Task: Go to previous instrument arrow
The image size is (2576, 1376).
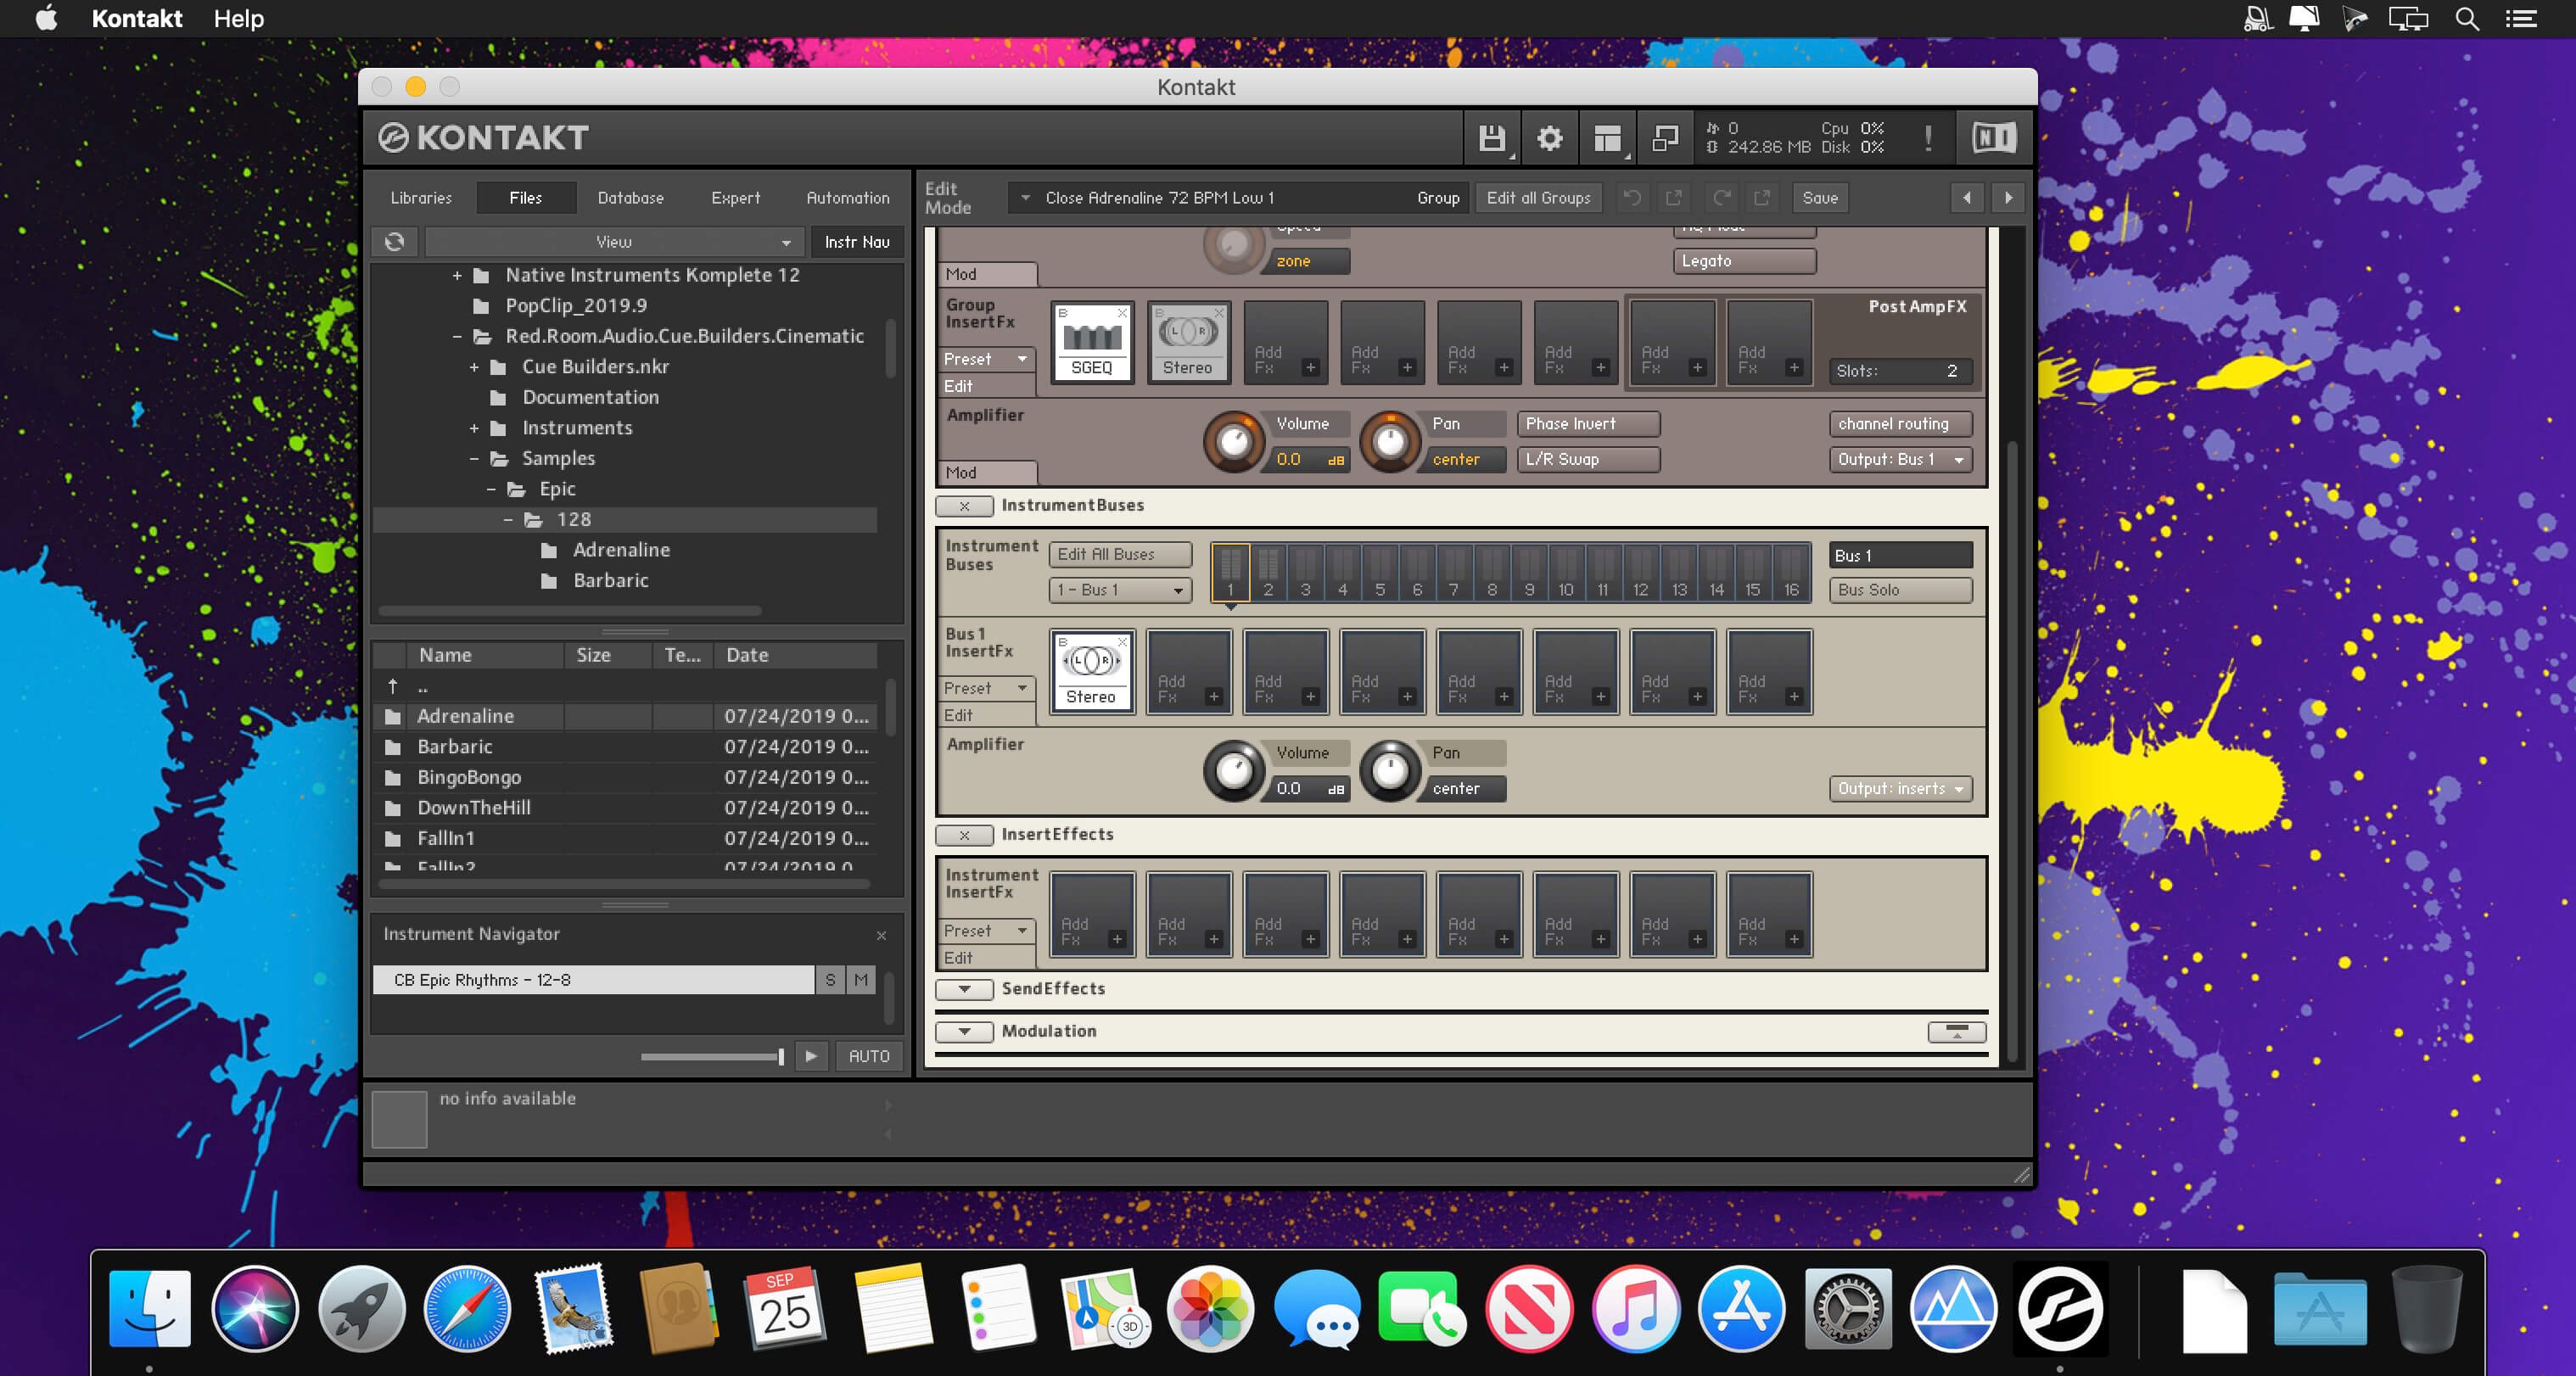Action: (x=1967, y=198)
